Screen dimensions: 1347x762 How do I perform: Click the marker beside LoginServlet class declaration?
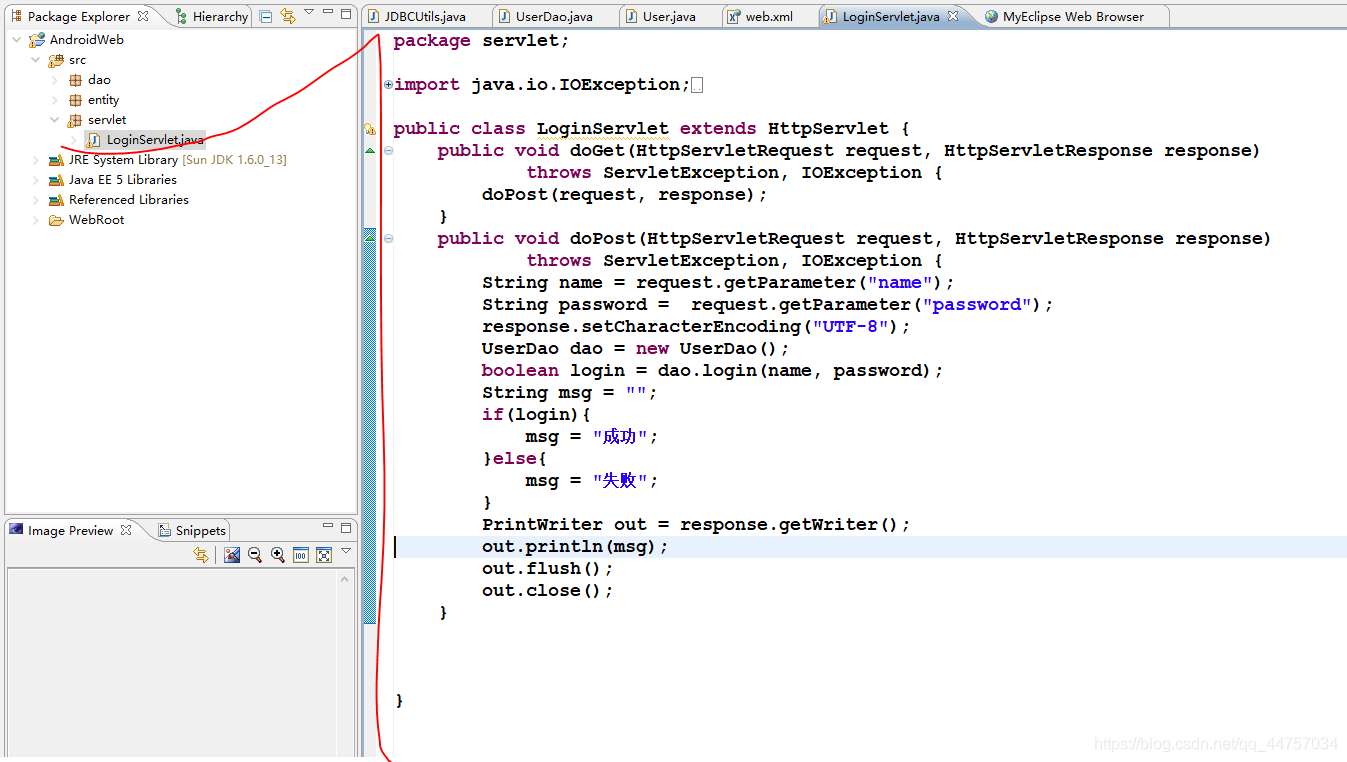pyautogui.click(x=371, y=128)
